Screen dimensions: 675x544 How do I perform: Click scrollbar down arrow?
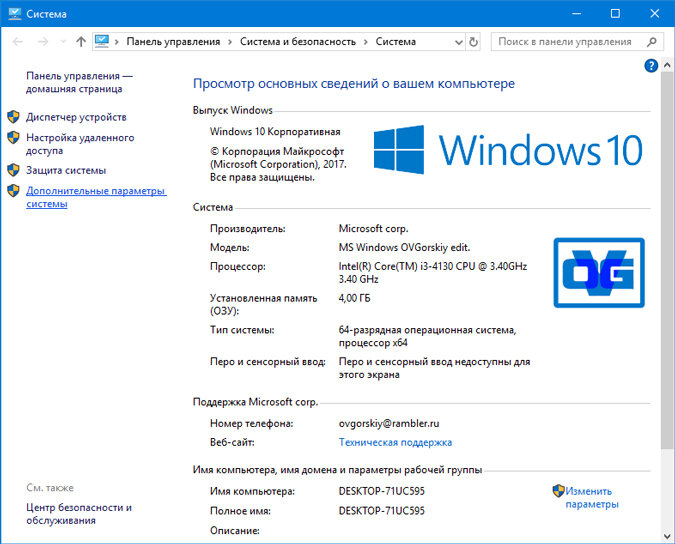pos(667,536)
